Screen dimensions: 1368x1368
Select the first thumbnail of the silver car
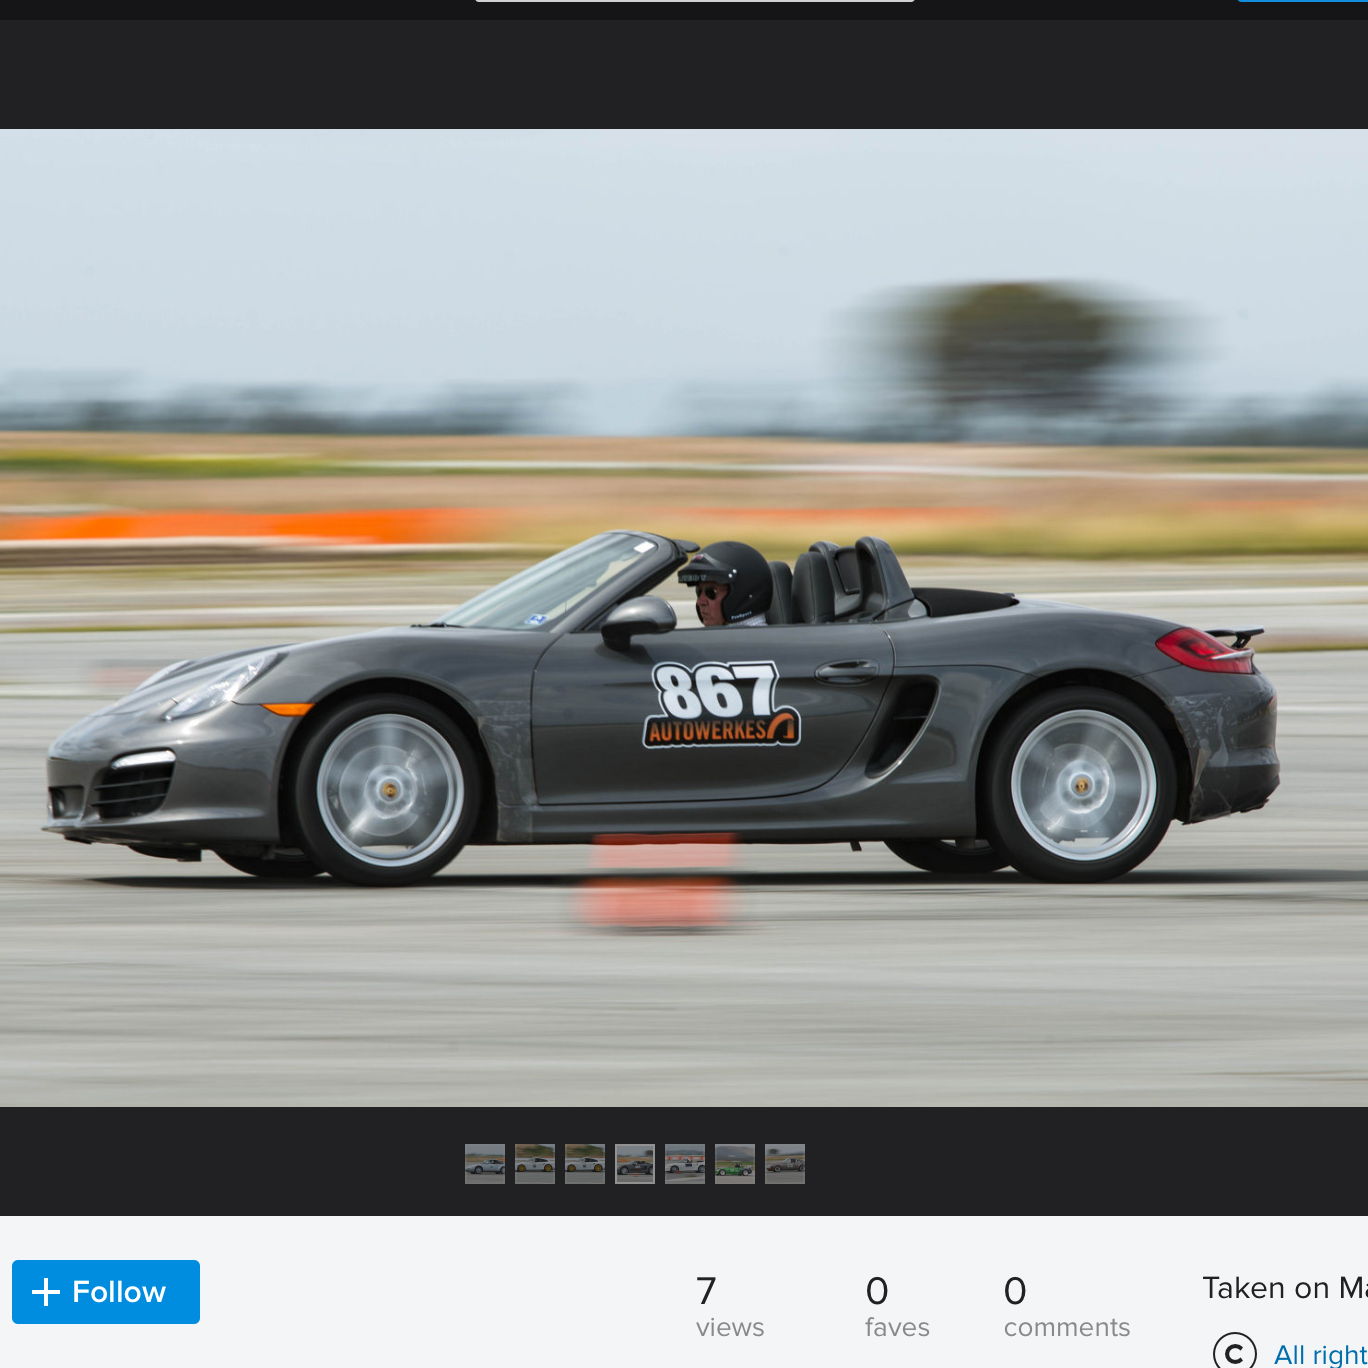[x=485, y=1164]
